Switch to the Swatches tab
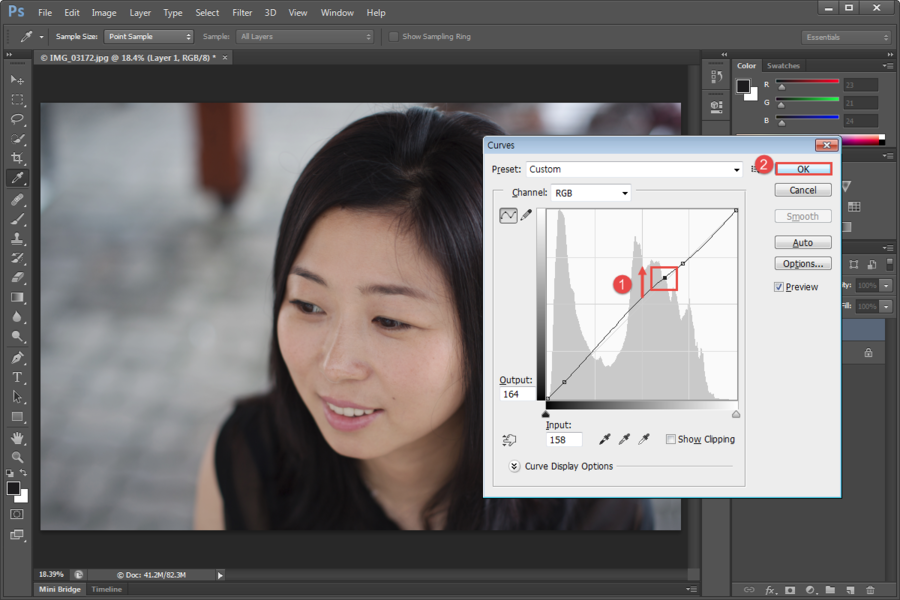The image size is (900, 600). [783, 65]
